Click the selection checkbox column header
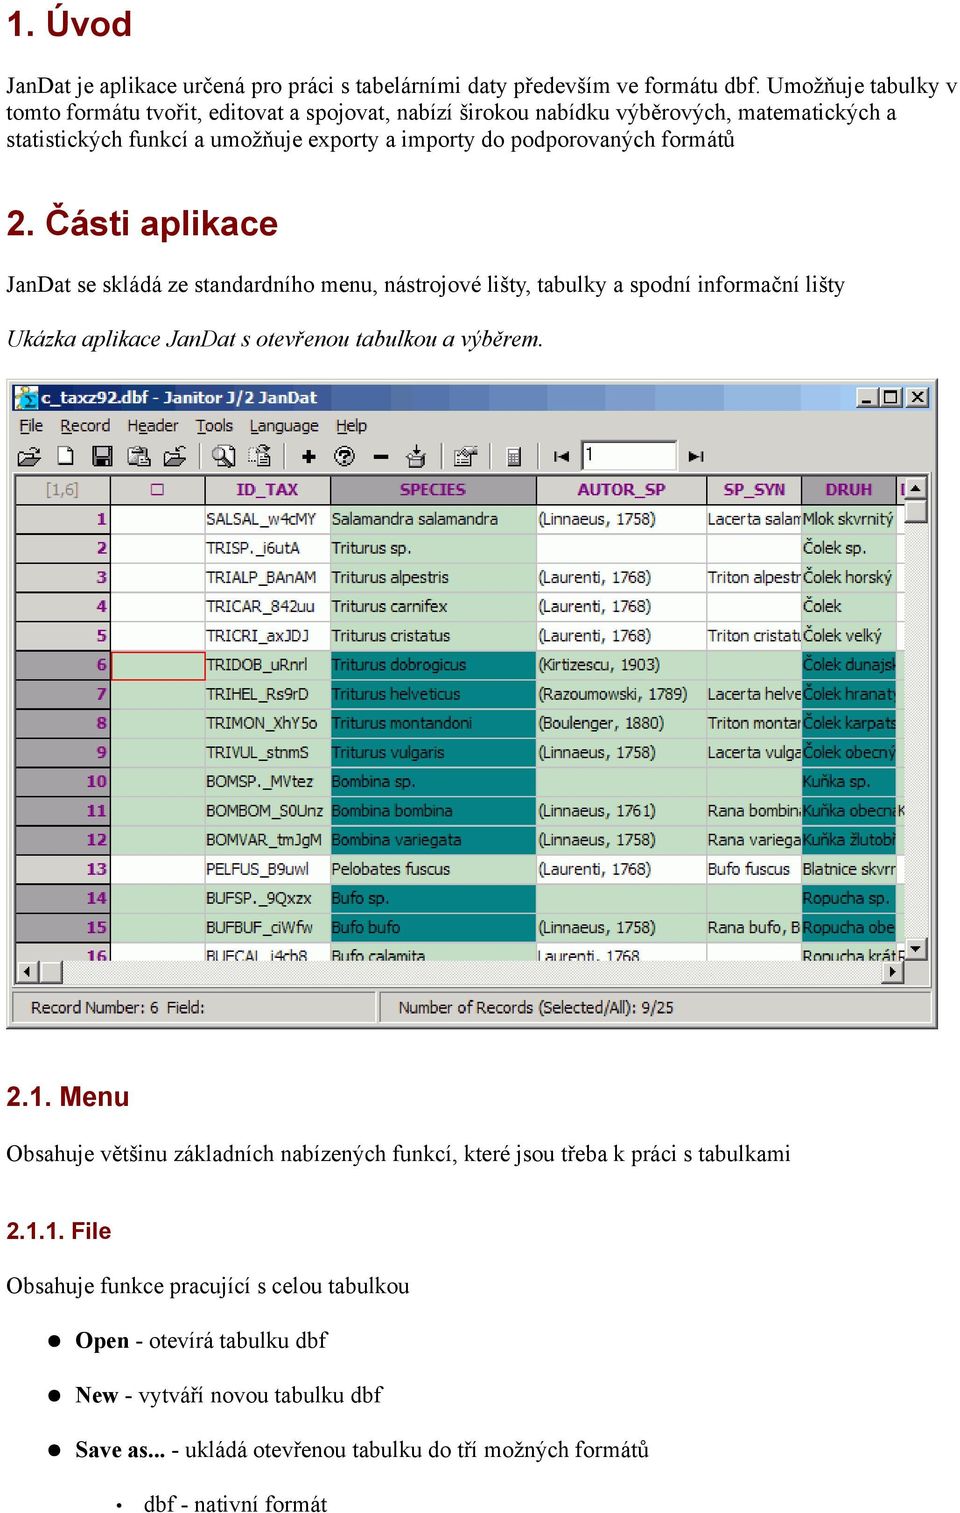The width and height of the screenshot is (960, 1513). click(157, 490)
